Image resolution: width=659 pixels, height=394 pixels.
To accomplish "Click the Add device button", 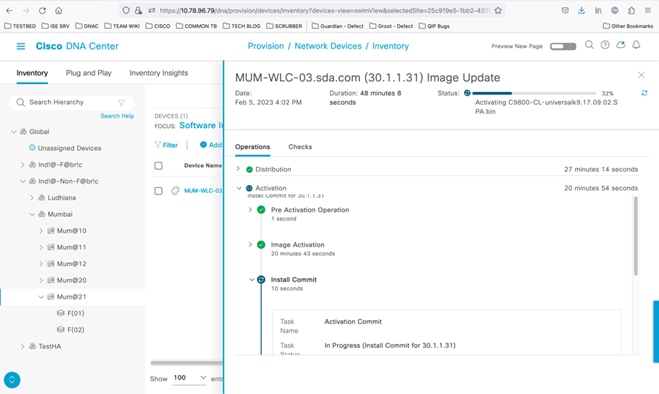I will pyautogui.click(x=211, y=145).
